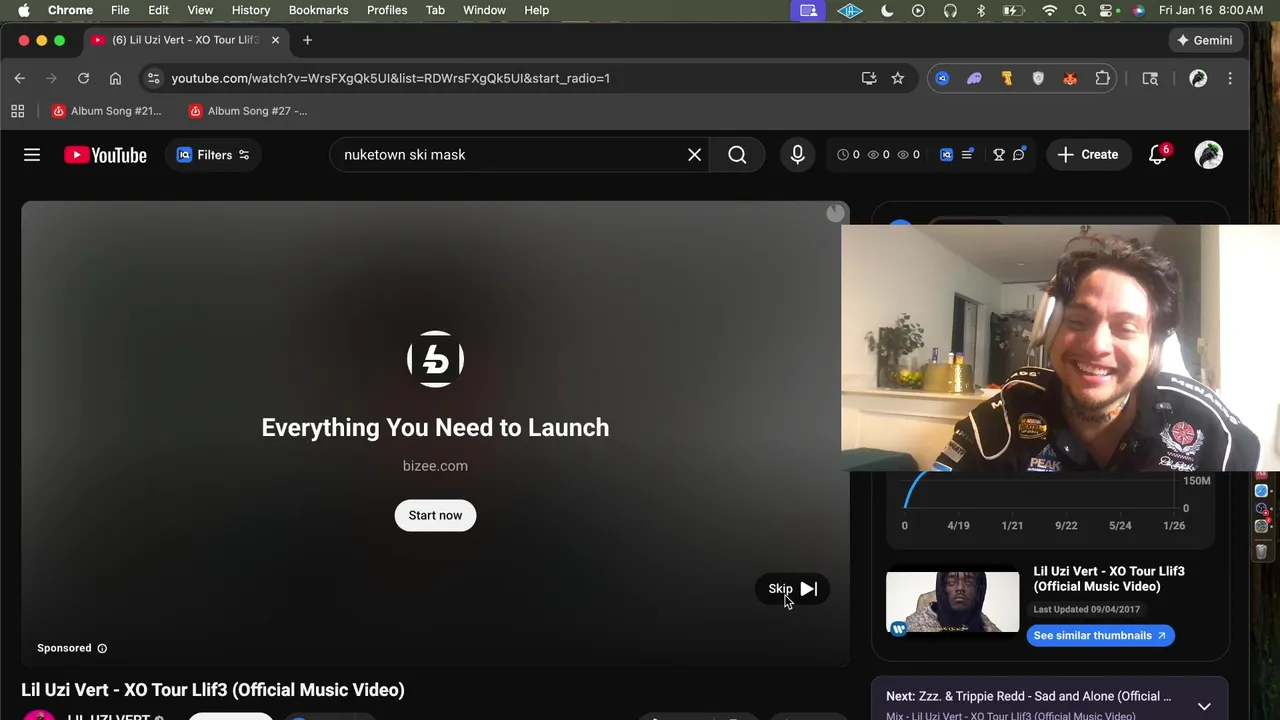Open the gray shield extension
1280x720 pixels.
[1038, 78]
